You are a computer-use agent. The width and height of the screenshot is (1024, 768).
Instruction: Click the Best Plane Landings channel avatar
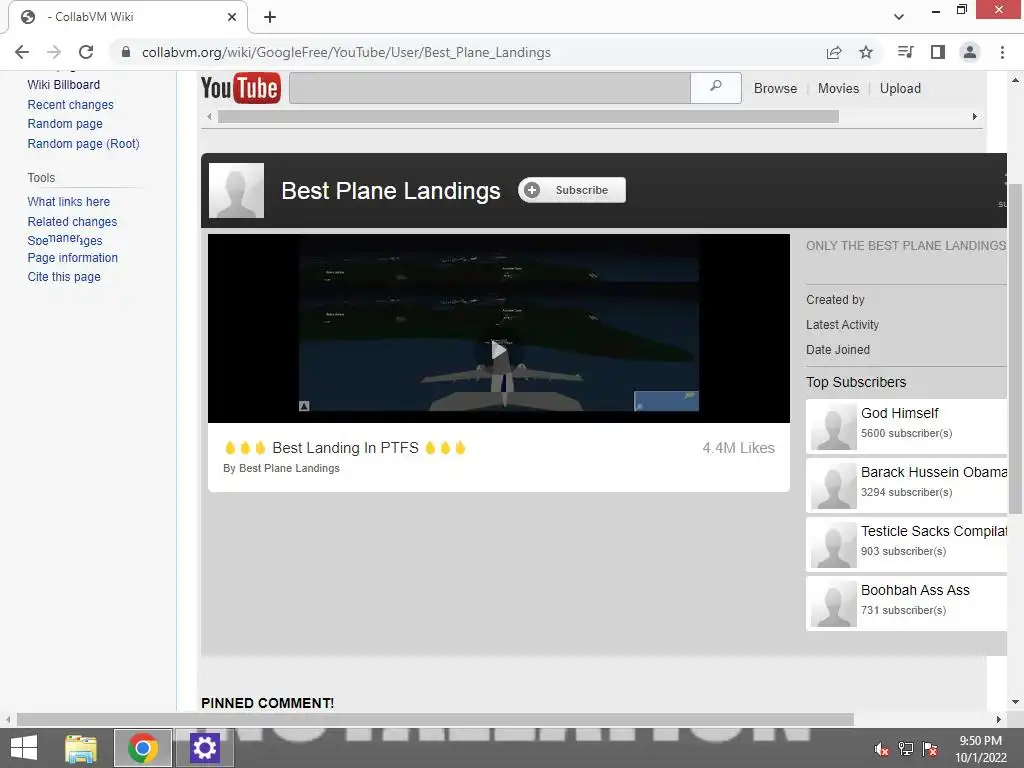point(236,190)
